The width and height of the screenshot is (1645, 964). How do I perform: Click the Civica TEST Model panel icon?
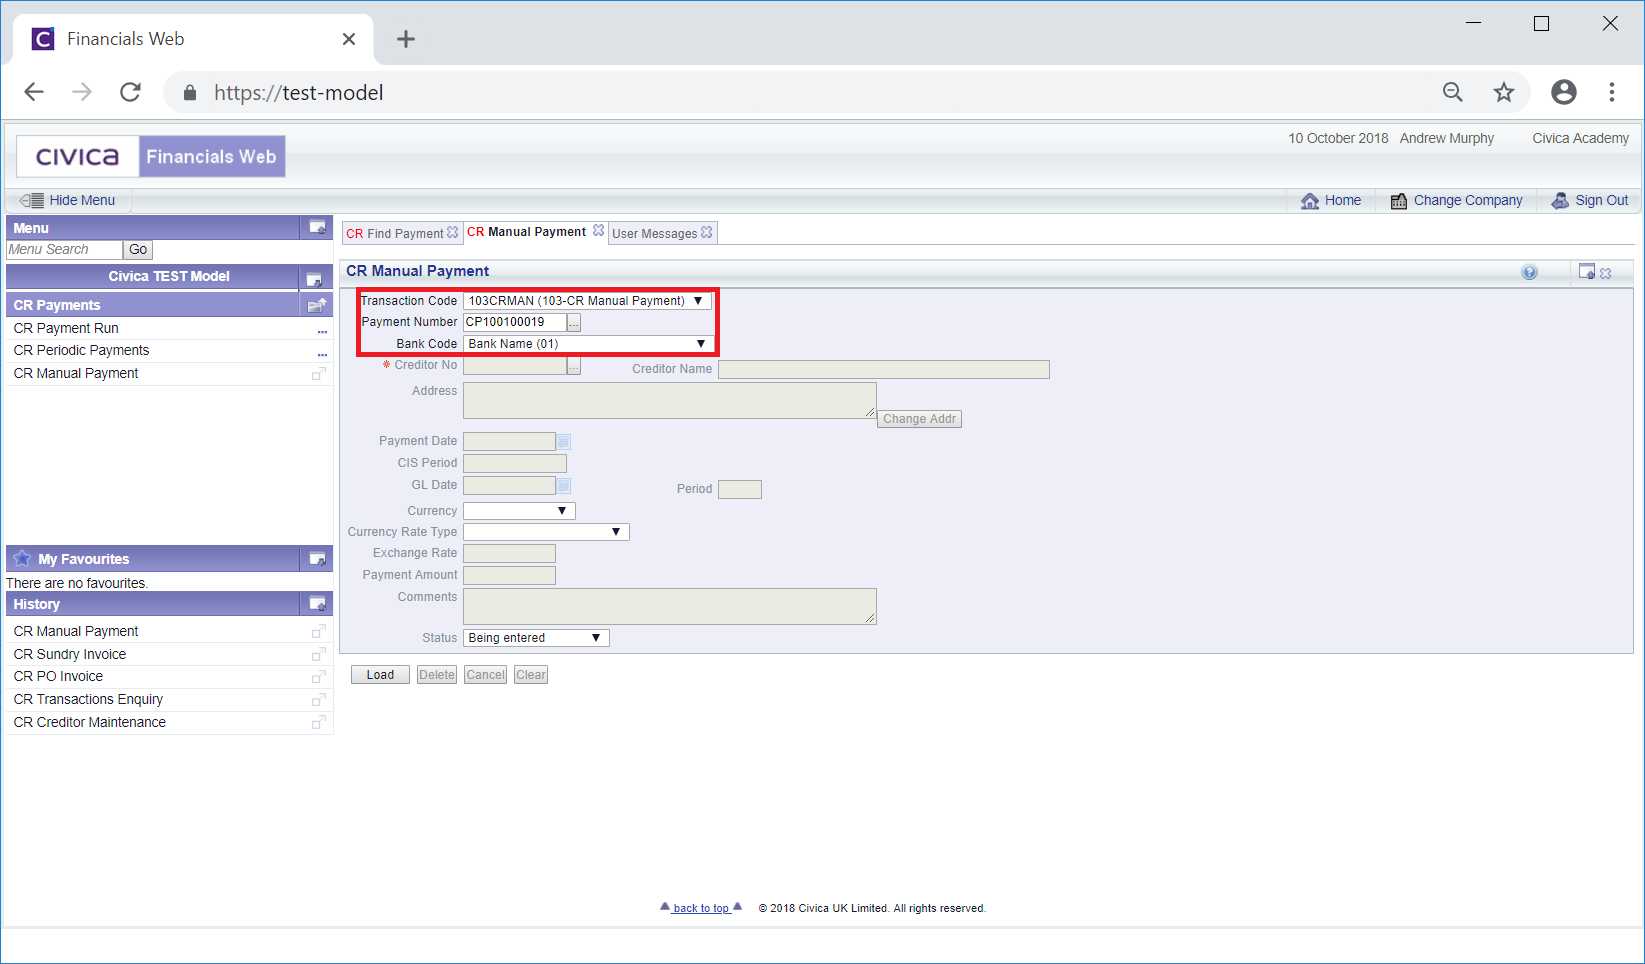click(x=314, y=279)
